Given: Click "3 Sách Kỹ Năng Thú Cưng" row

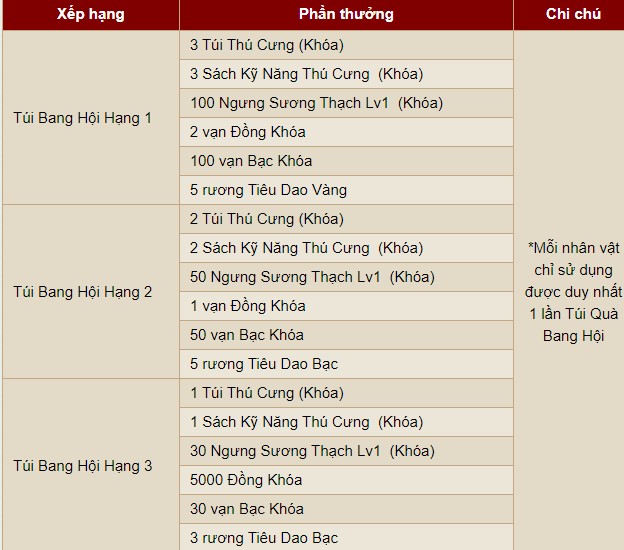Looking at the screenshot, I should click(306, 74).
